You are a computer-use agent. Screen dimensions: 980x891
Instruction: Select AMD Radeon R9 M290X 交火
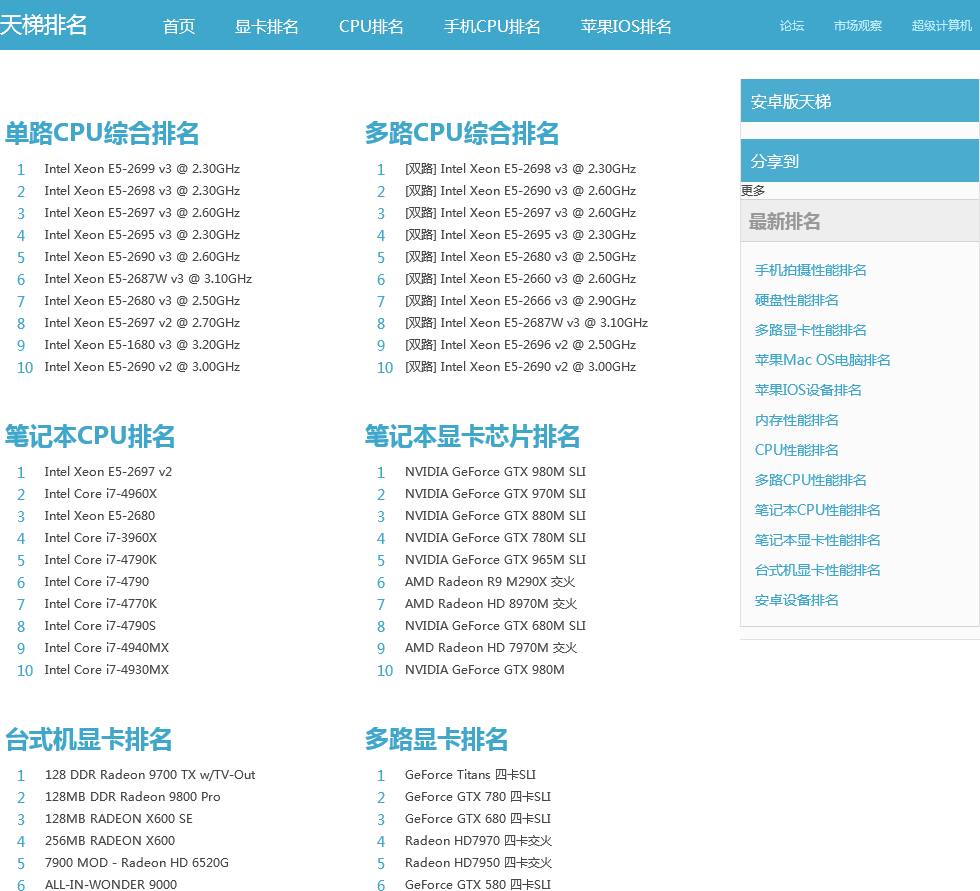coord(490,582)
